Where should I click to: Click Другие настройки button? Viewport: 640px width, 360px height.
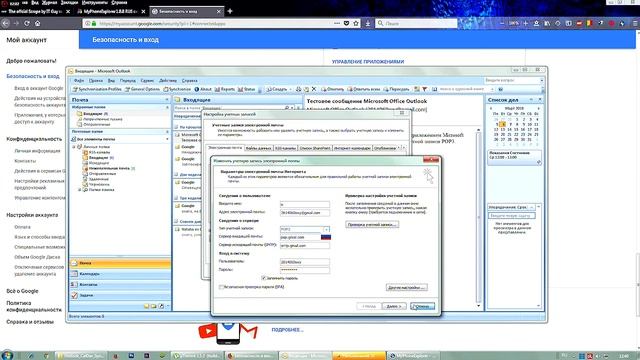coord(407,287)
